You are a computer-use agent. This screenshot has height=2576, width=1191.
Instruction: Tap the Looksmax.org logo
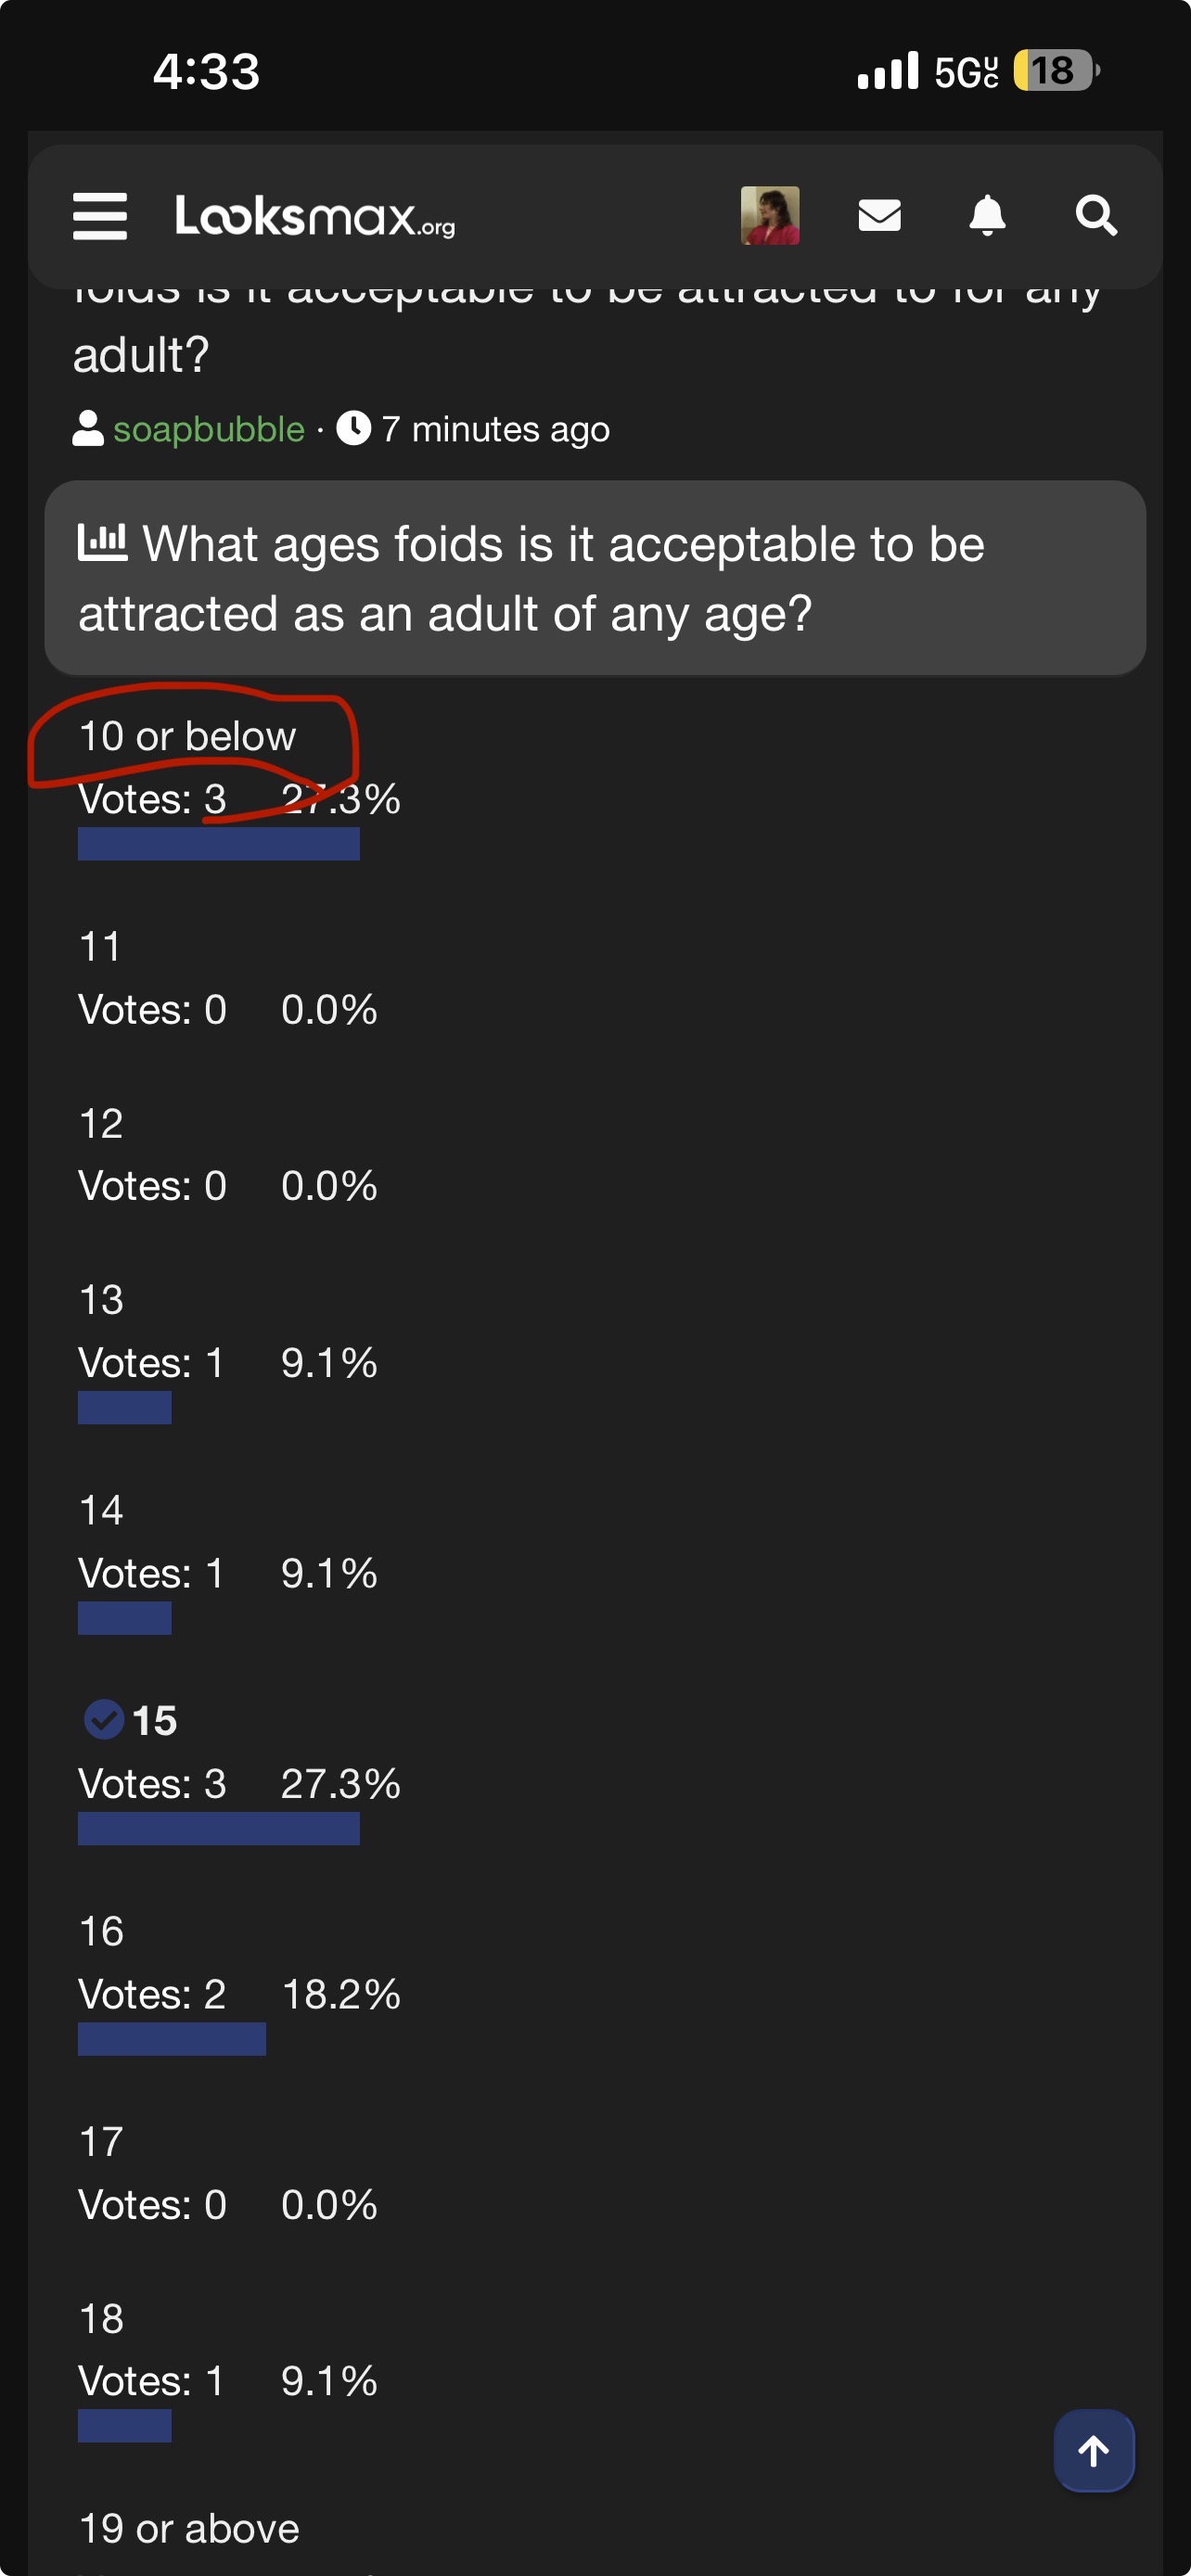click(315, 216)
